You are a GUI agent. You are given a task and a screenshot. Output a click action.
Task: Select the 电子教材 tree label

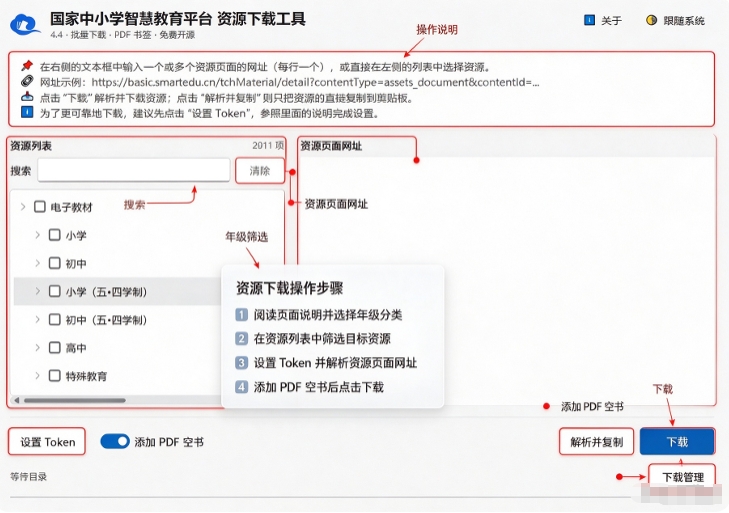tap(71, 207)
